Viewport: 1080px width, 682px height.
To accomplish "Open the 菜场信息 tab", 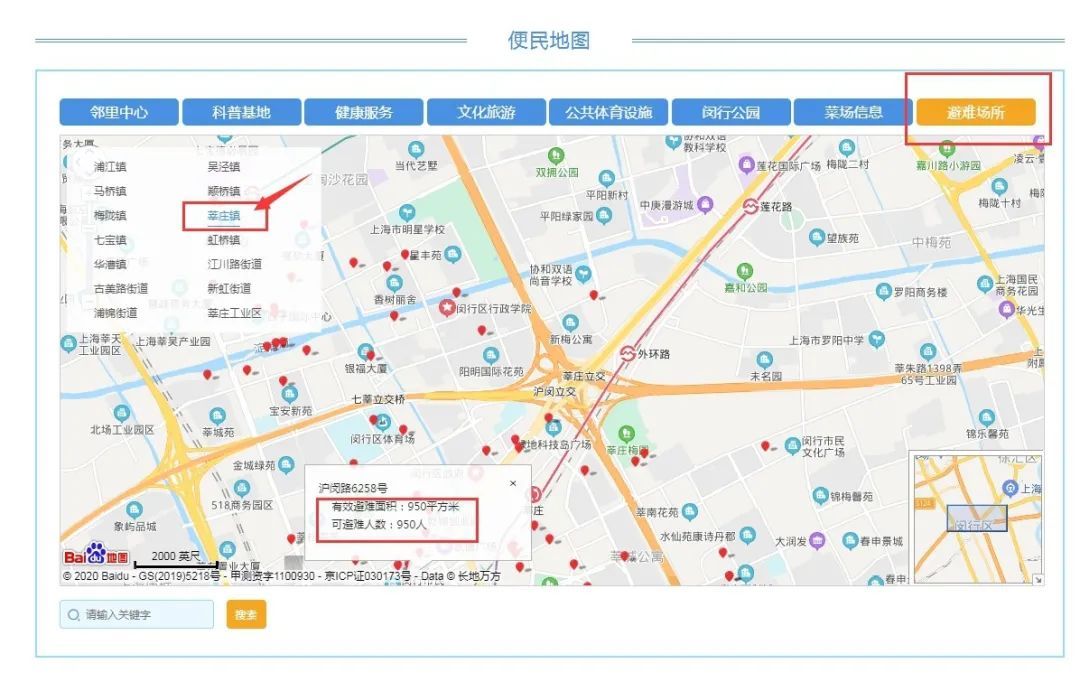I will (x=853, y=112).
